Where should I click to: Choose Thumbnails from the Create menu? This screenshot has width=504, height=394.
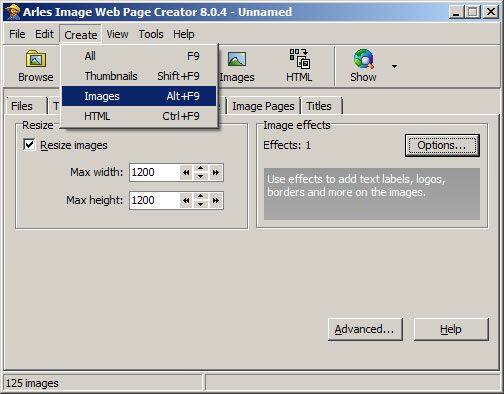[139, 76]
